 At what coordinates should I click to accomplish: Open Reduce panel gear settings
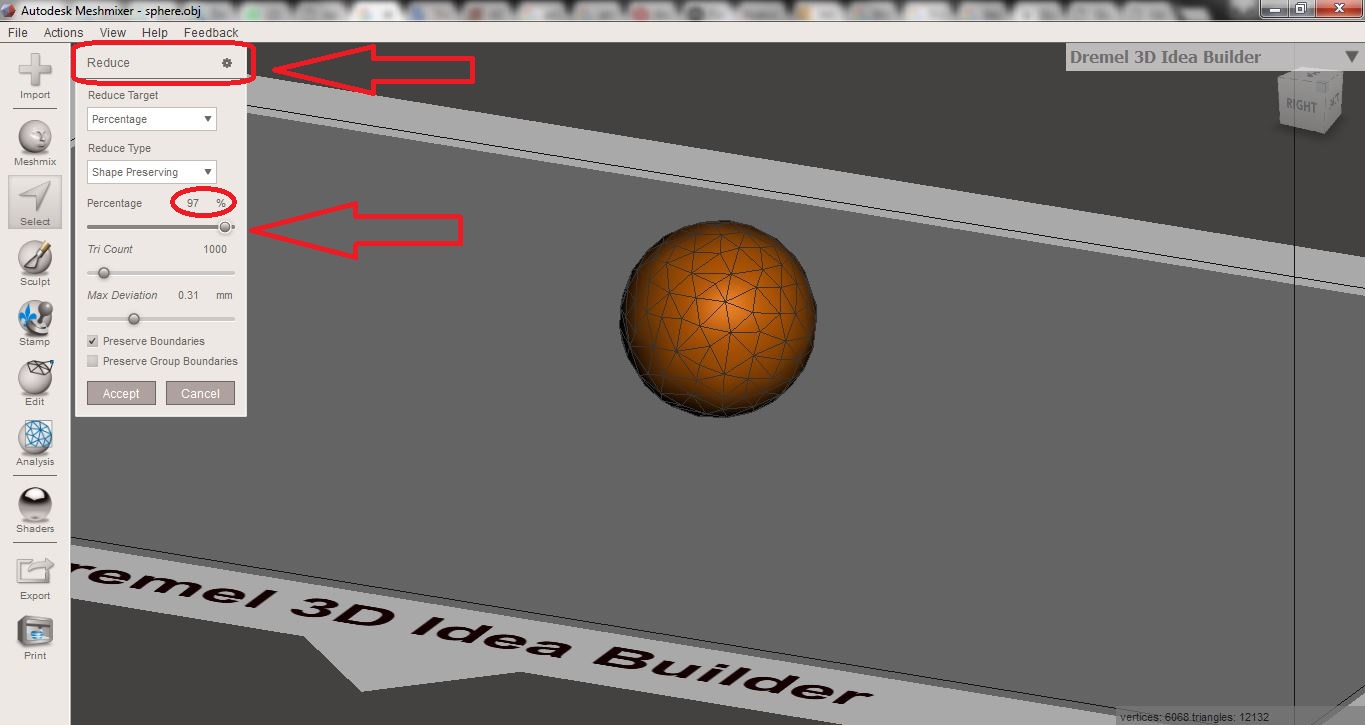(x=227, y=62)
